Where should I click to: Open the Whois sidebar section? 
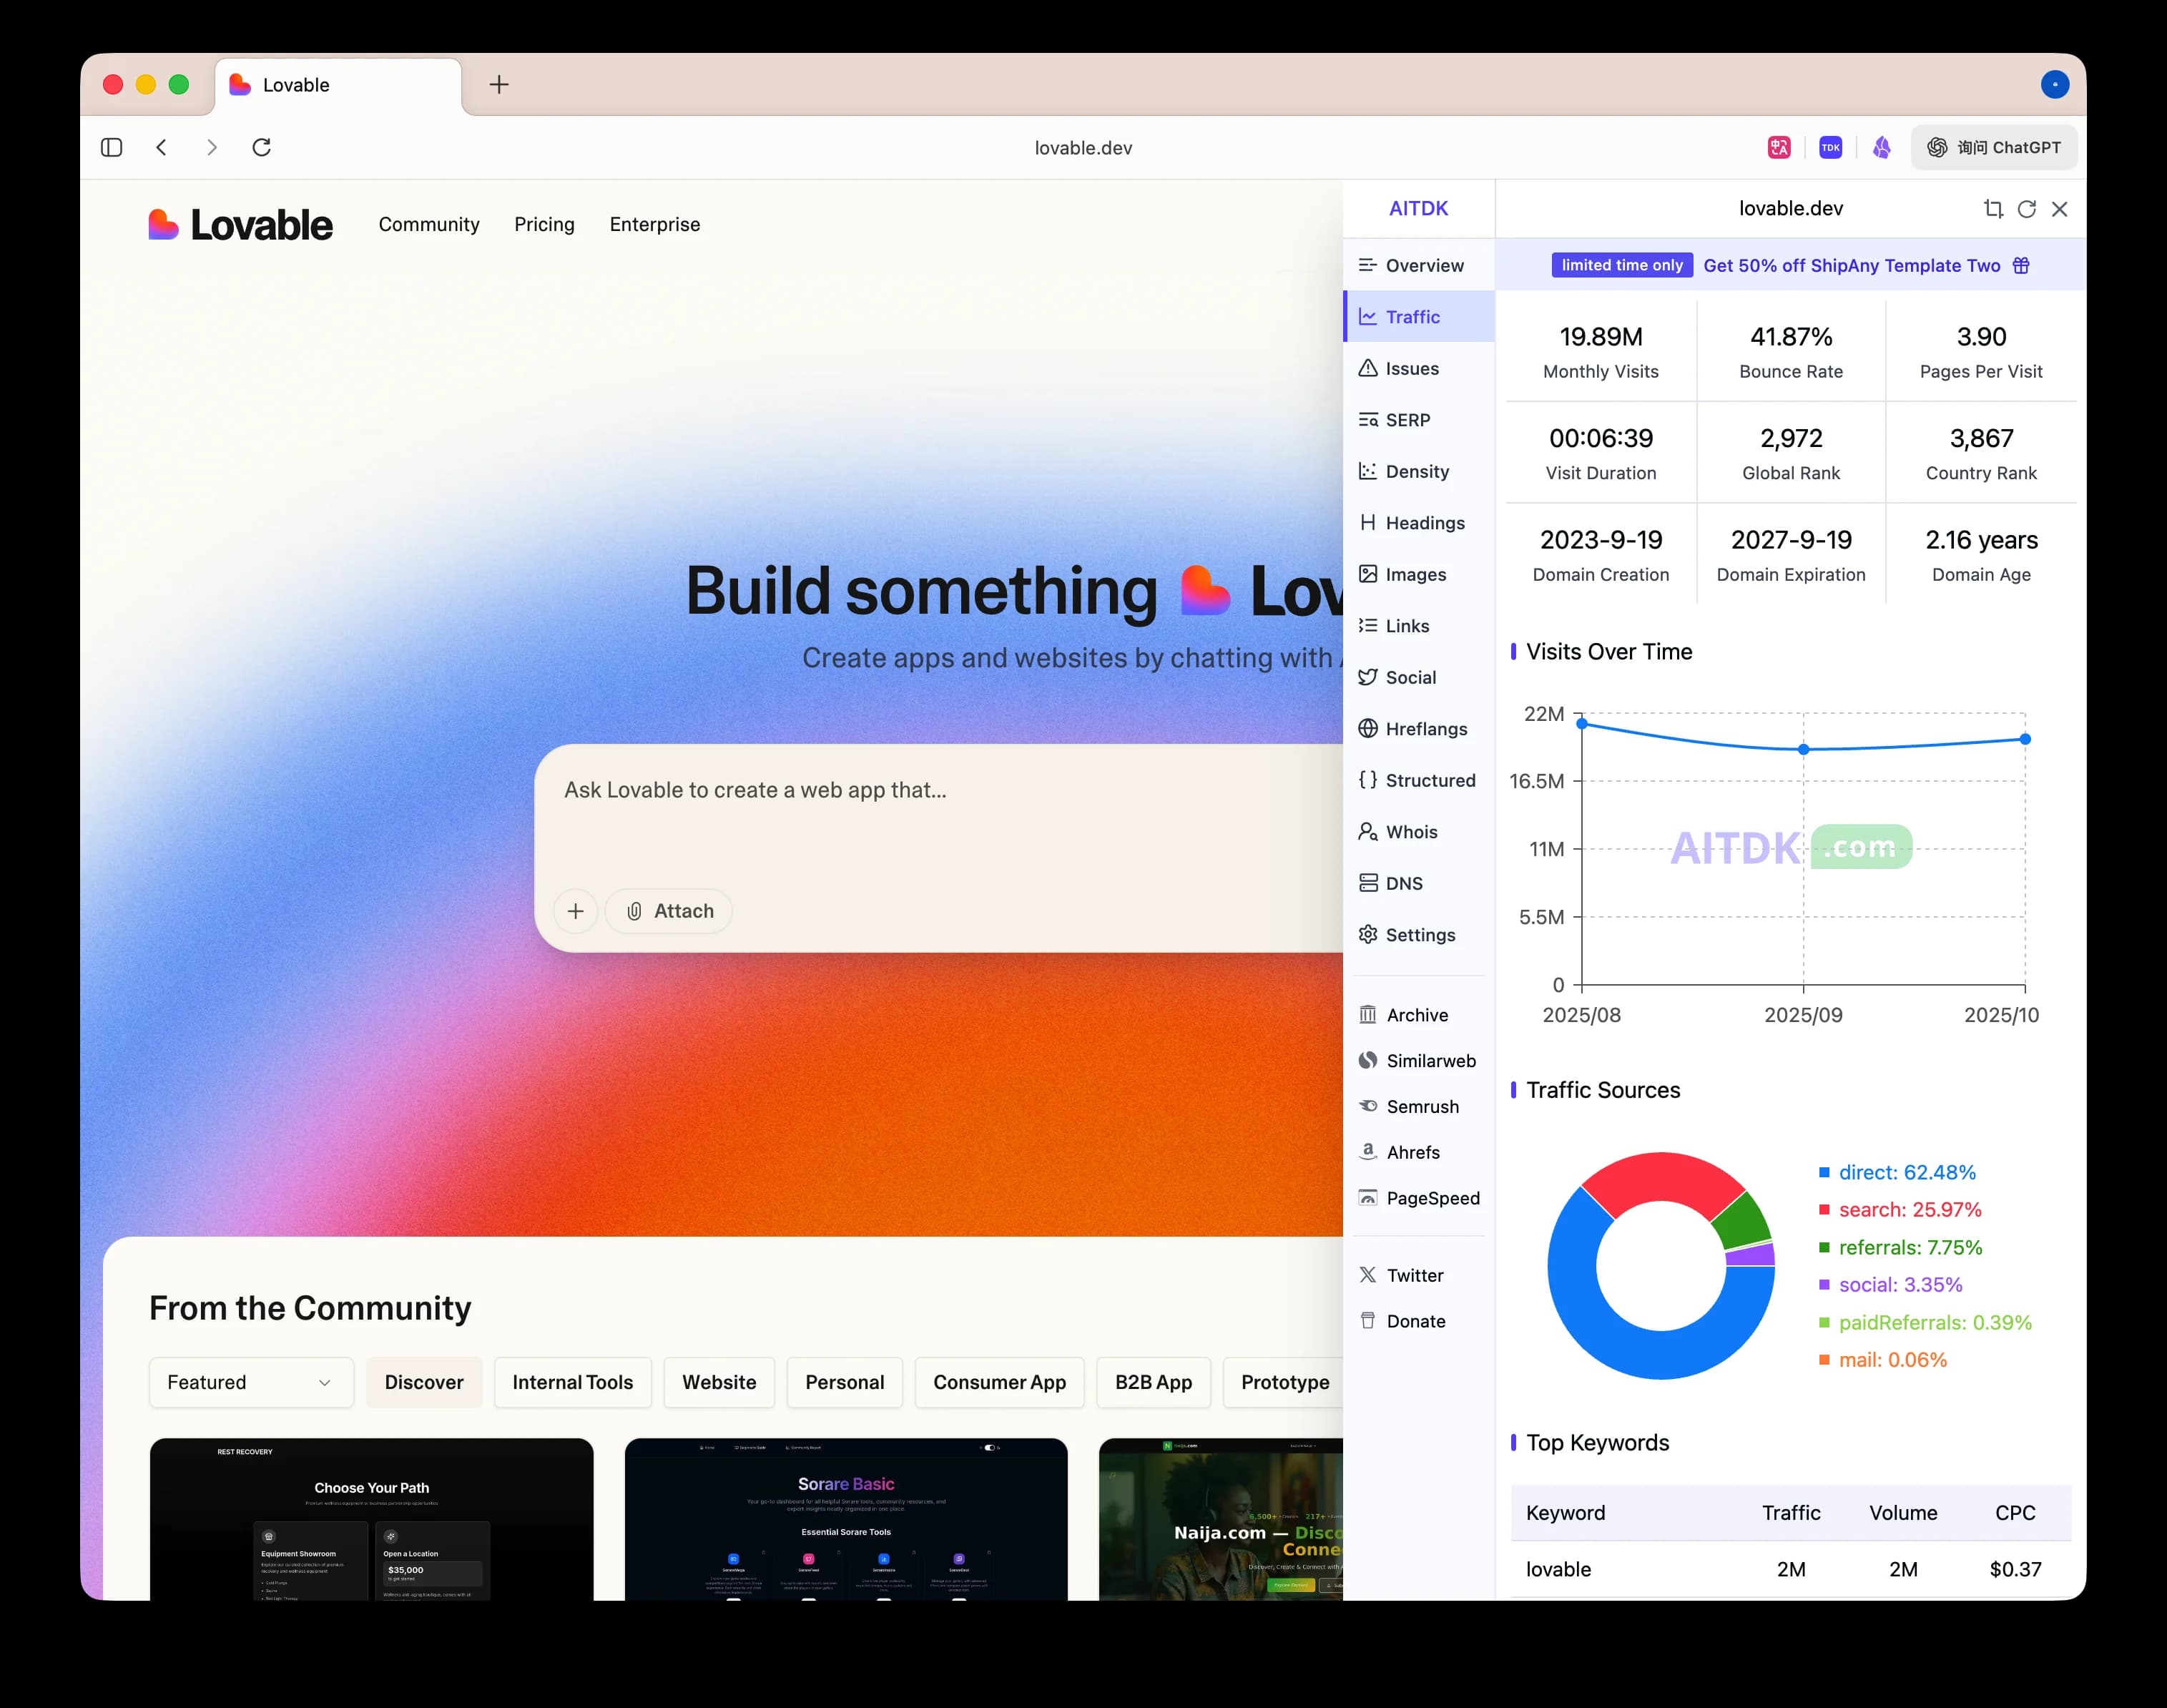(1410, 832)
